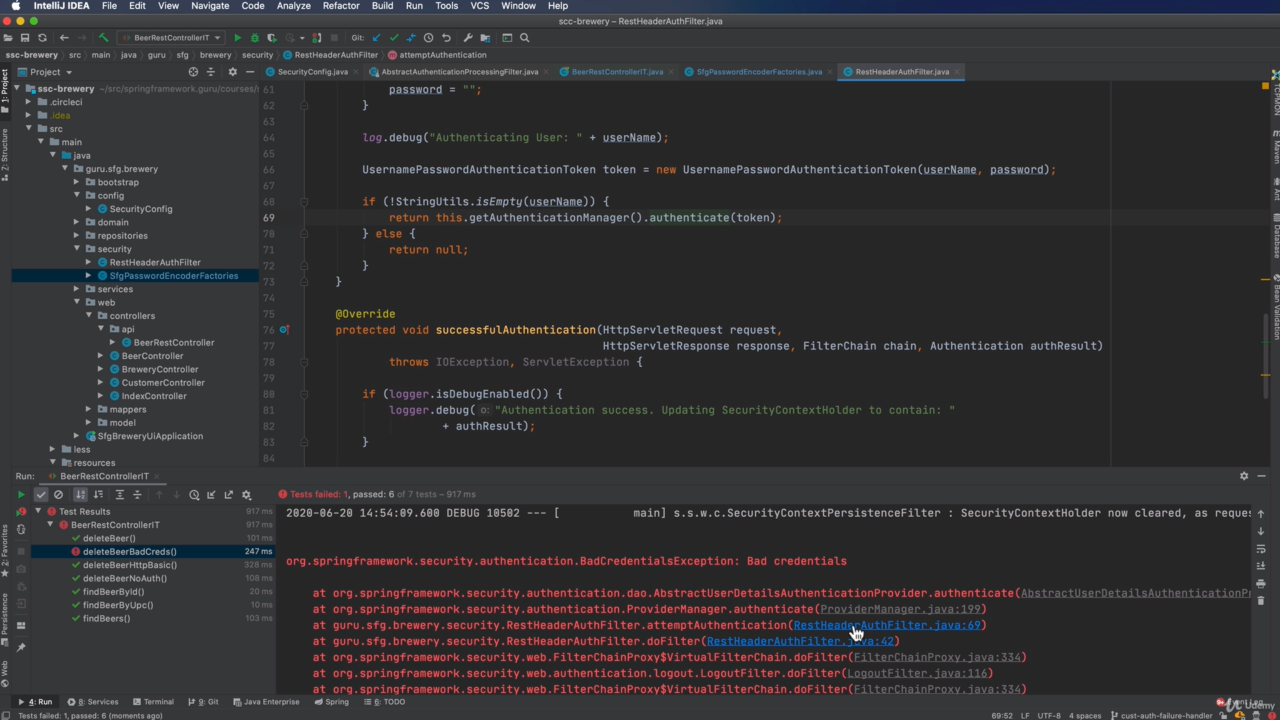The height and width of the screenshot is (720, 1280).
Task: Switch to the SecurityConfig.java editor tab
Action: point(311,72)
